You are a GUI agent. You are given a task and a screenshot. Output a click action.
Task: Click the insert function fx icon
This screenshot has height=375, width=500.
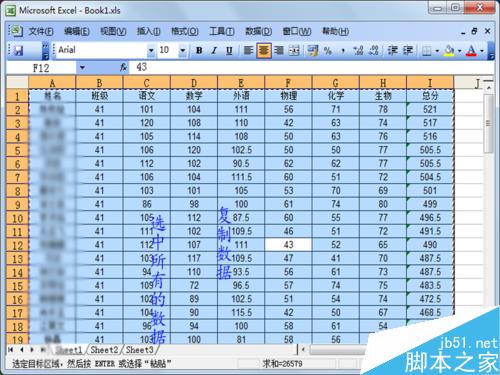tap(123, 68)
